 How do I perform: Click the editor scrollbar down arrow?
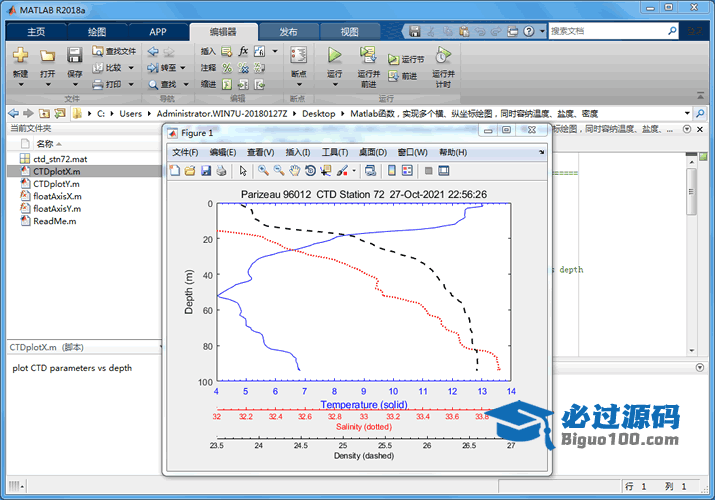pyautogui.click(x=691, y=351)
